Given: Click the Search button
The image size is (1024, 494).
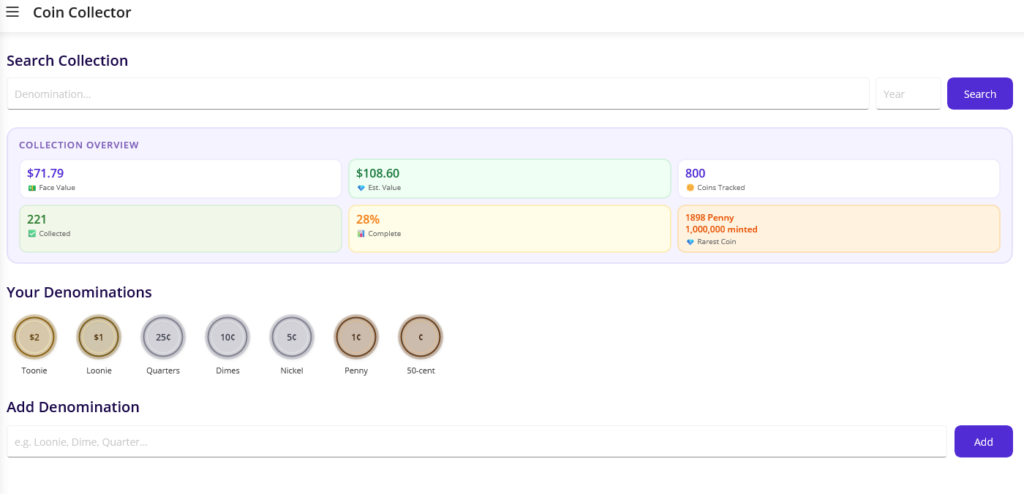Looking at the screenshot, I should point(979,94).
